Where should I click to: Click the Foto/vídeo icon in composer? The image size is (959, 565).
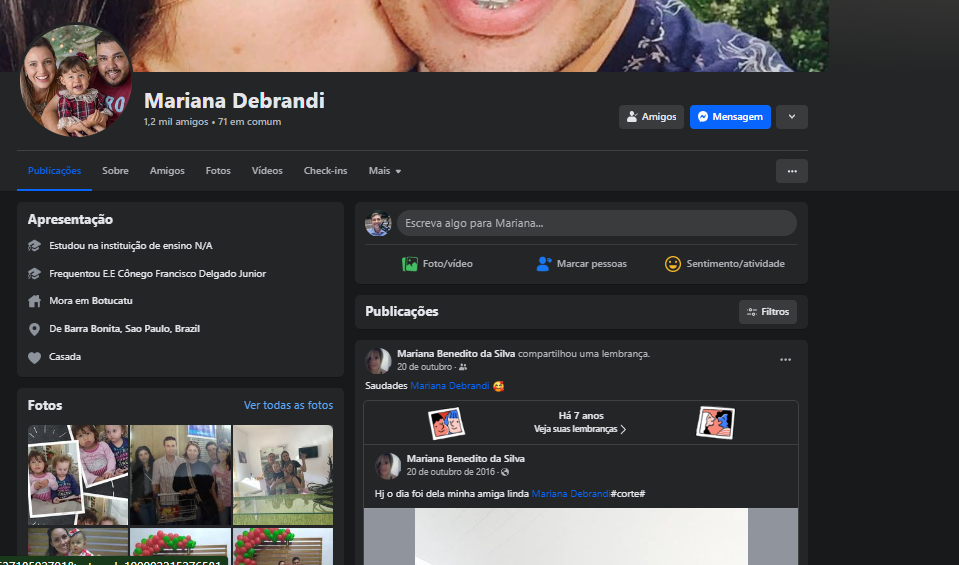tap(410, 264)
